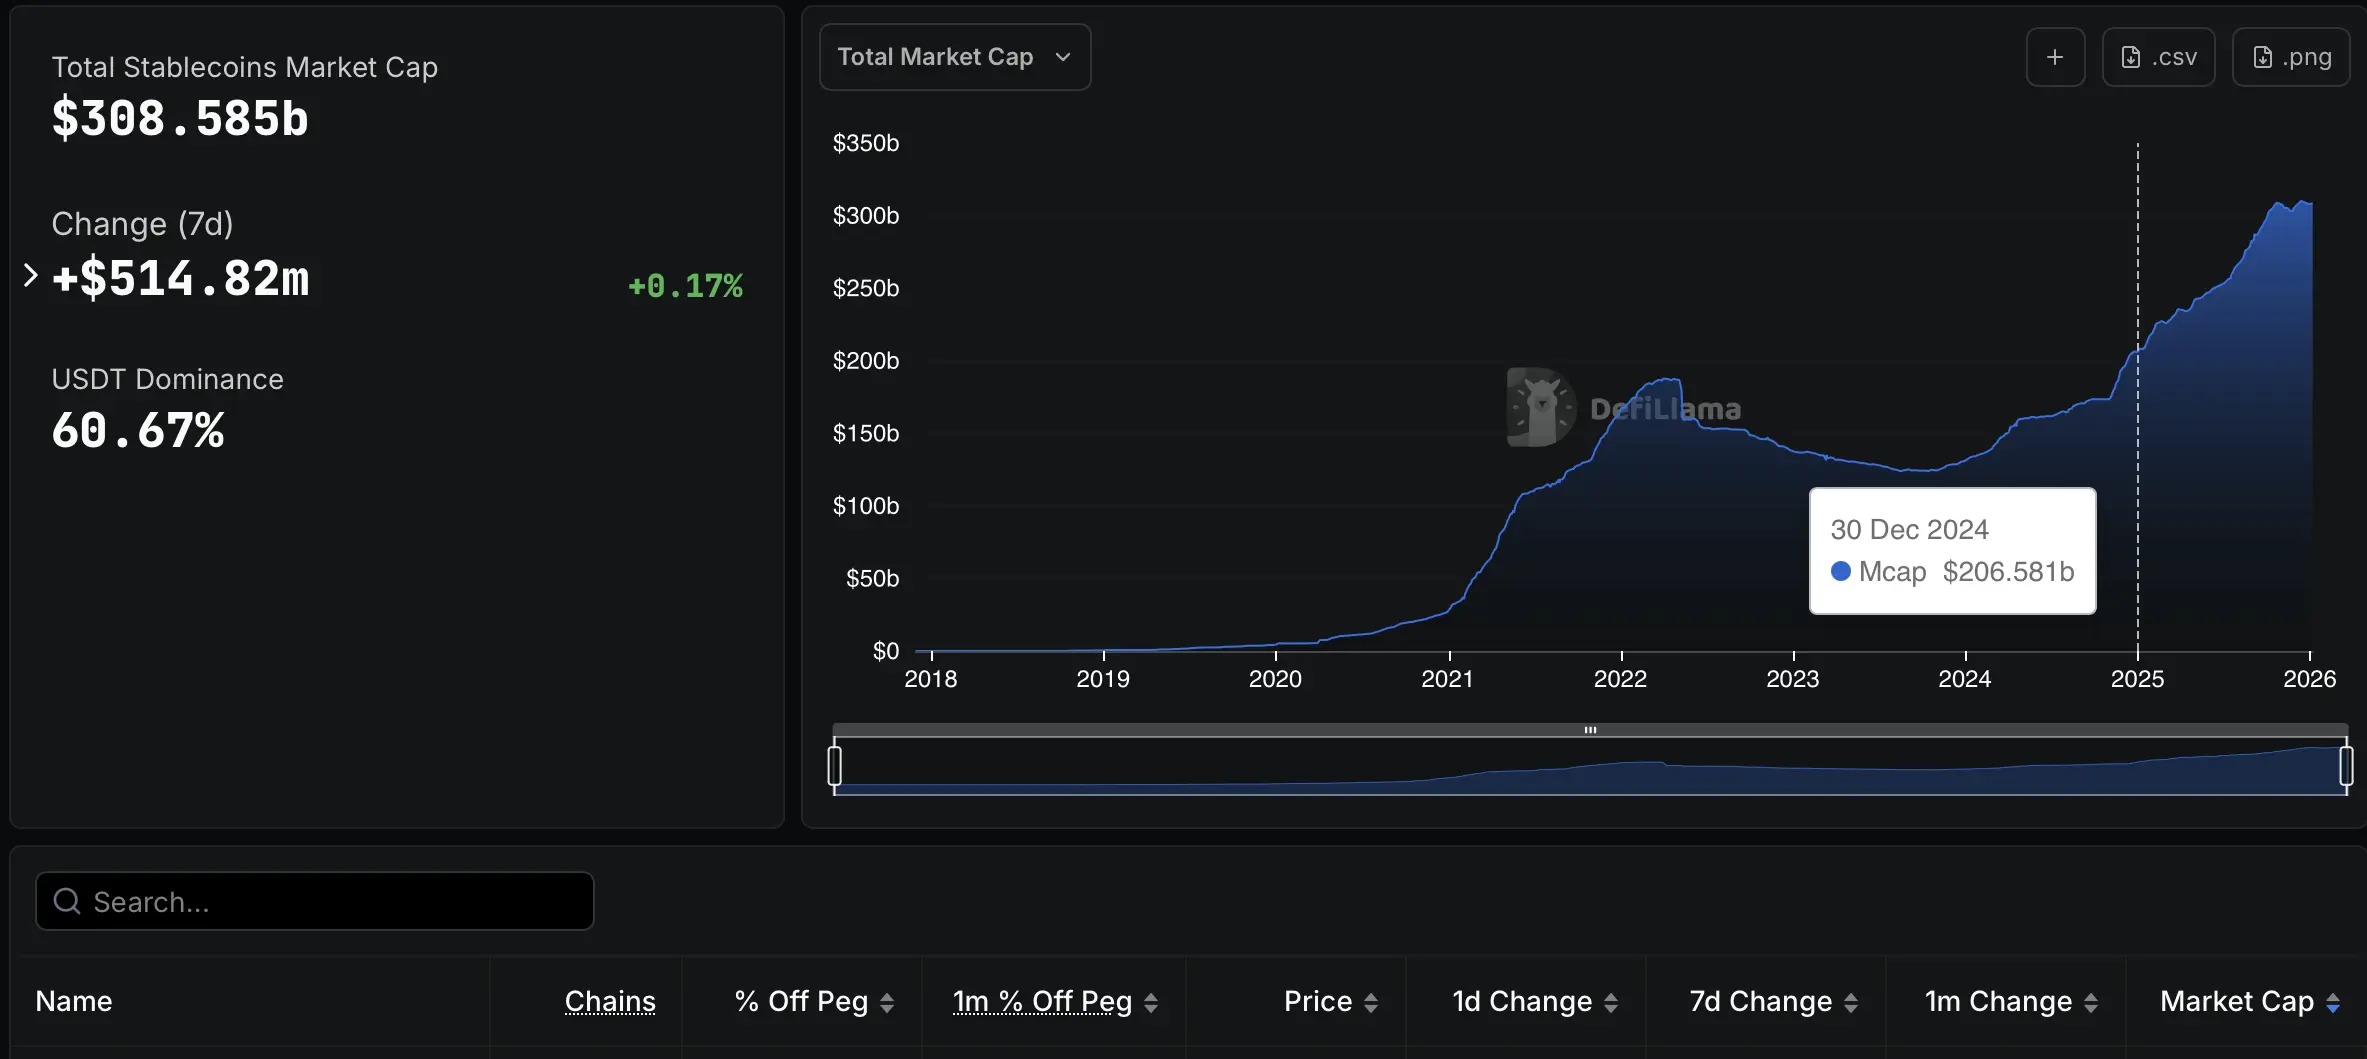This screenshot has height=1059, width=2367.
Task: Toggle sort on the % Off Peg column
Action: (x=889, y=1001)
